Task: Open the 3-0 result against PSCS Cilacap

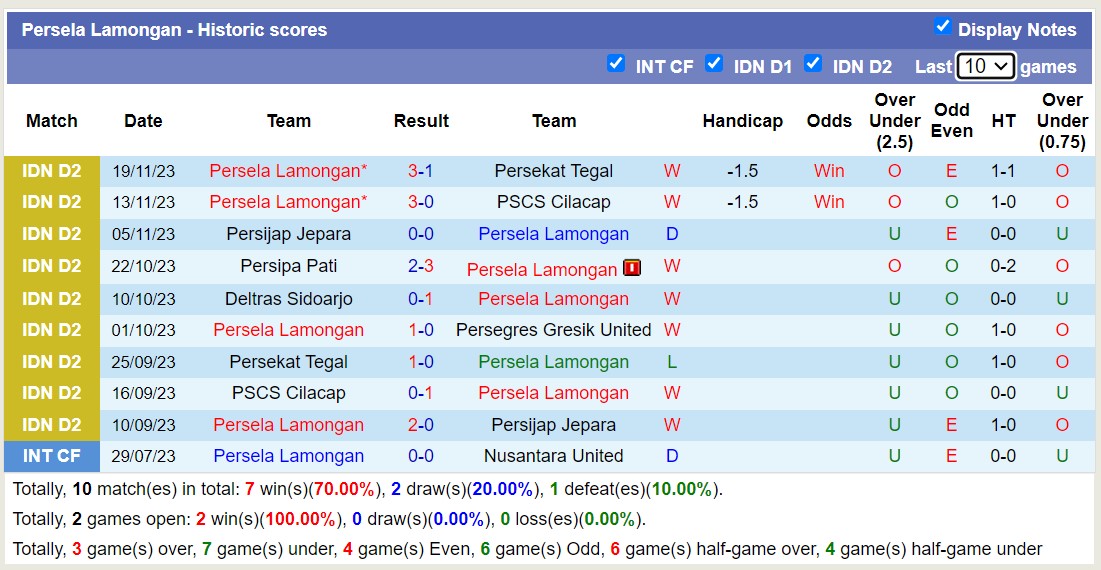Action: pyautogui.click(x=421, y=202)
